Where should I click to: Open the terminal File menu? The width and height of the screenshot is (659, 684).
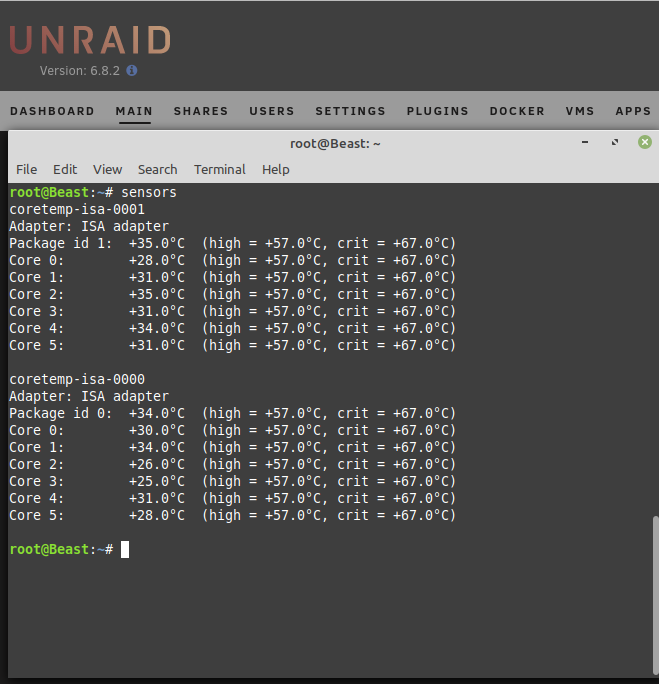tap(27, 170)
